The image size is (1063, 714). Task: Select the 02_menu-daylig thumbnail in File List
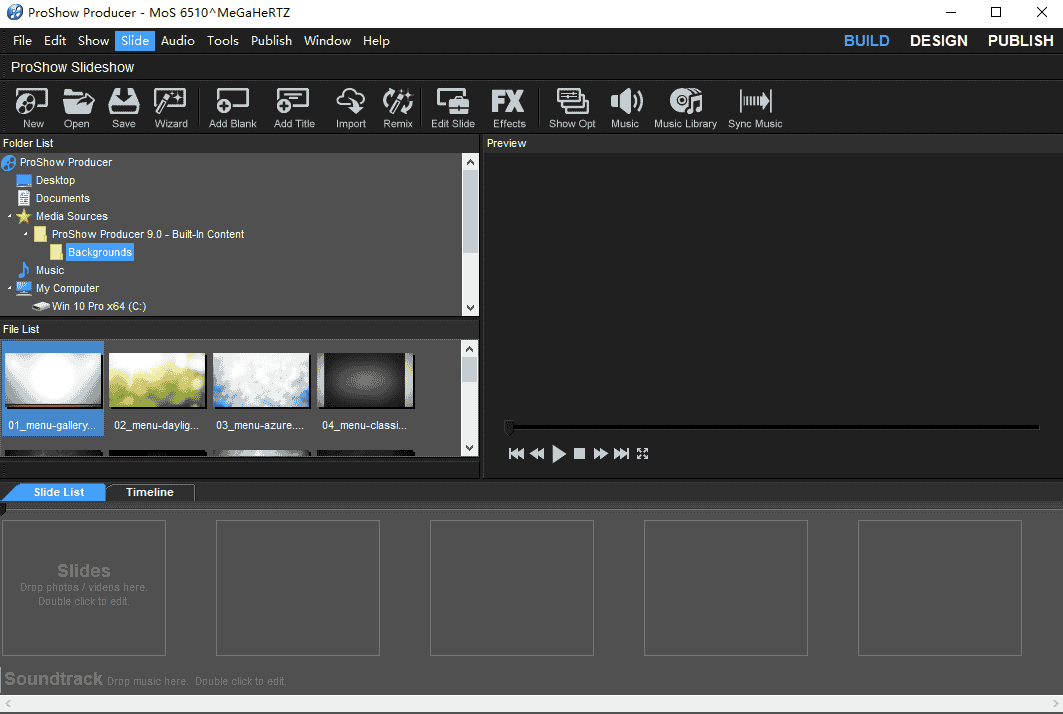tap(157, 380)
